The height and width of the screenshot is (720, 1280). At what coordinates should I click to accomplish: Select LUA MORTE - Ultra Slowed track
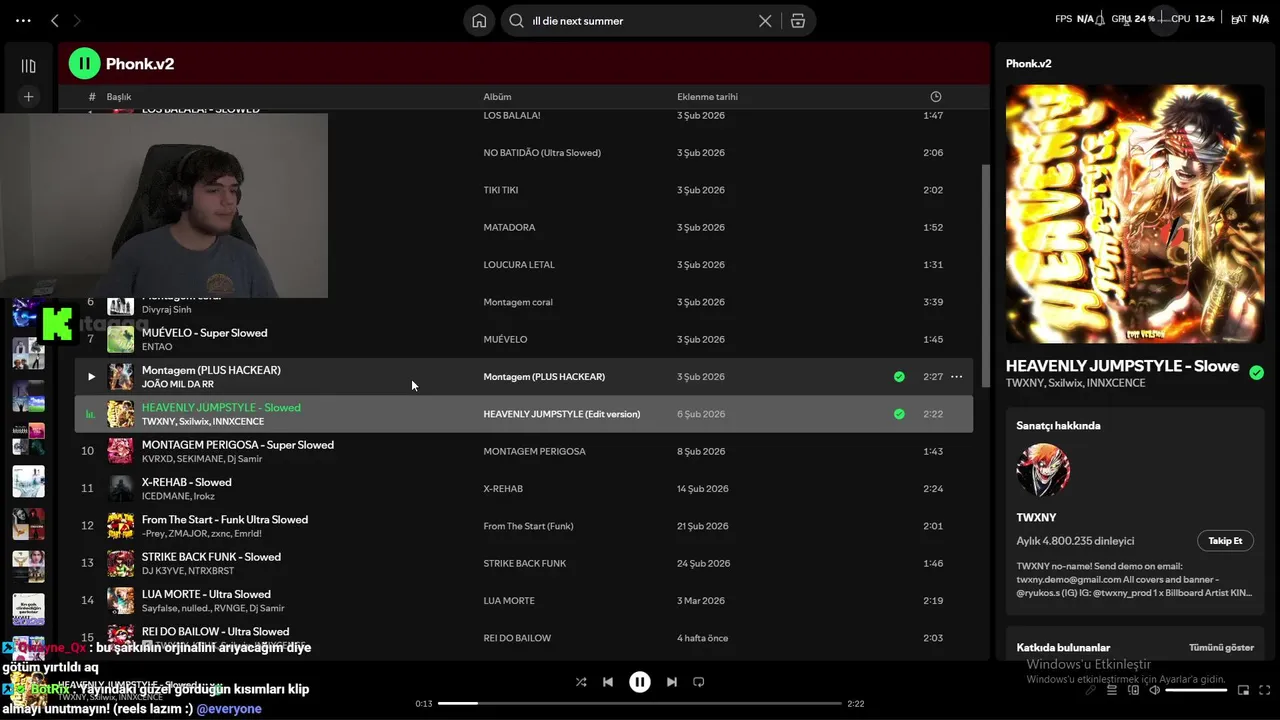point(206,594)
